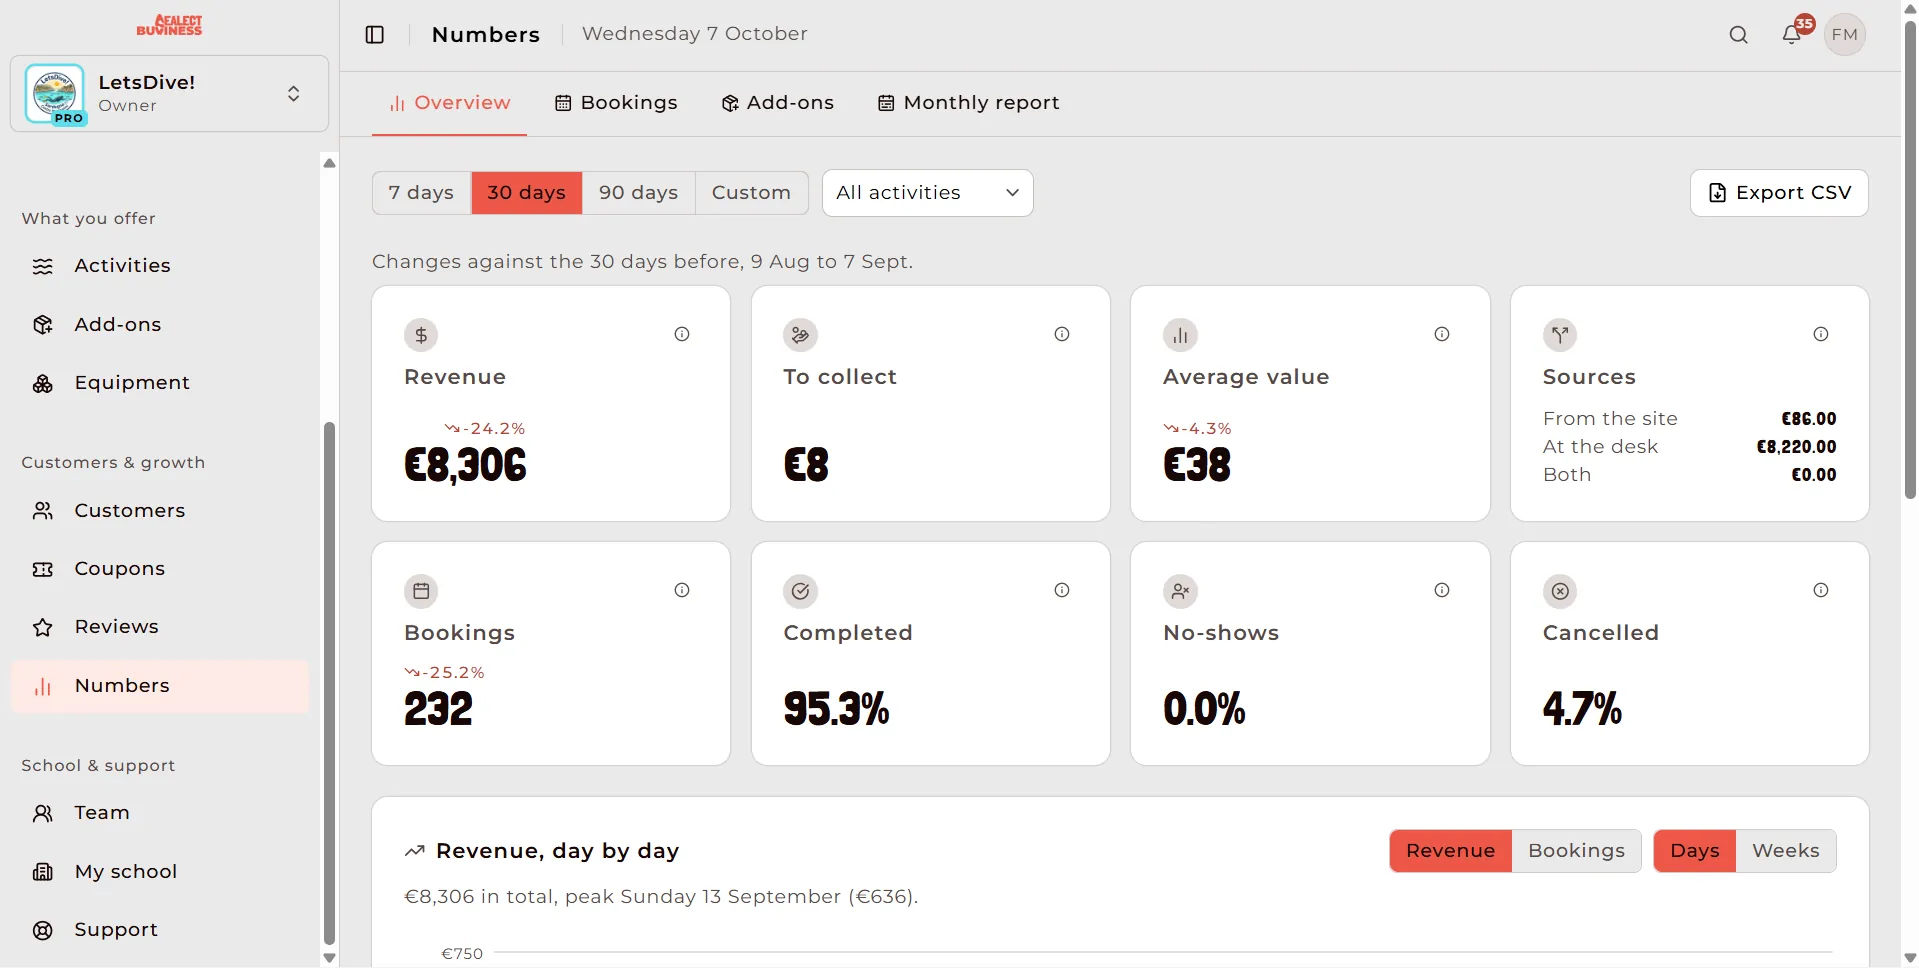Open My school in sidebar
This screenshot has width=1919, height=968.
(160, 872)
